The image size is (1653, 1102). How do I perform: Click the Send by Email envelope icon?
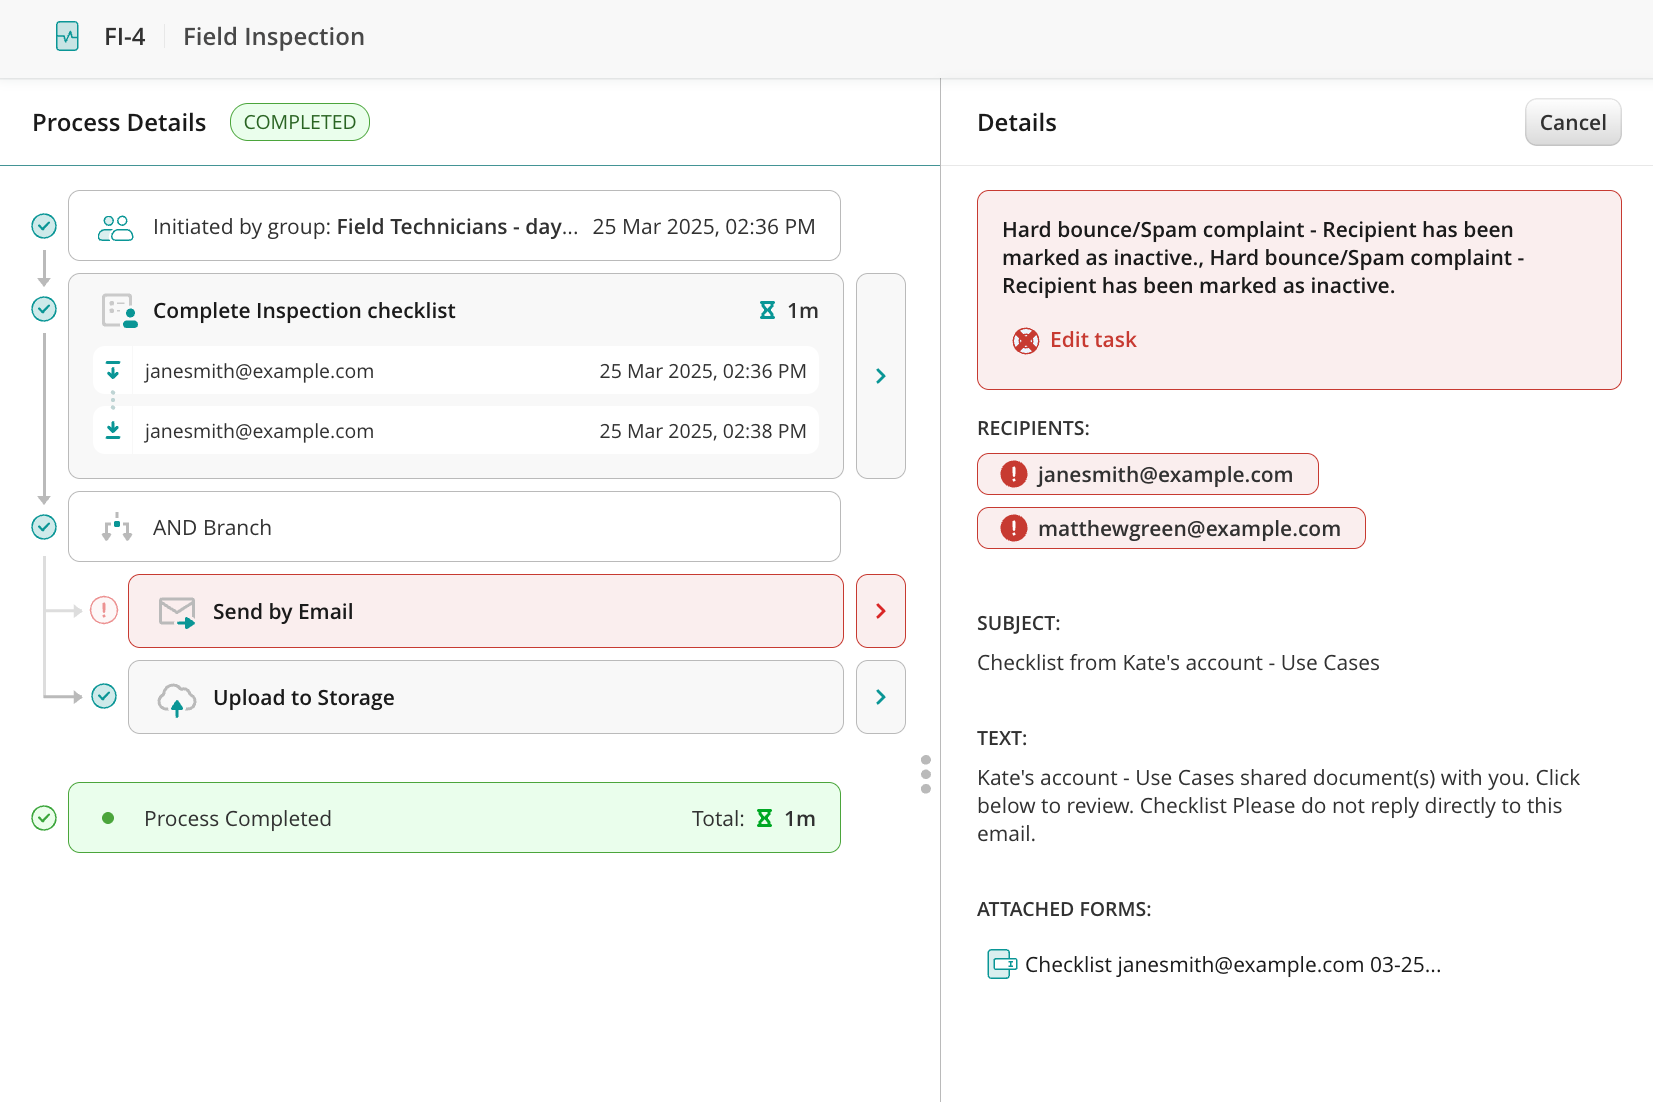[x=177, y=612]
